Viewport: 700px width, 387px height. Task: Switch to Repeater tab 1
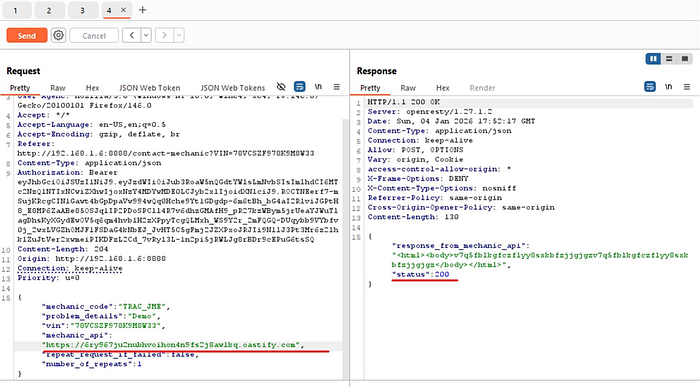pos(16,10)
